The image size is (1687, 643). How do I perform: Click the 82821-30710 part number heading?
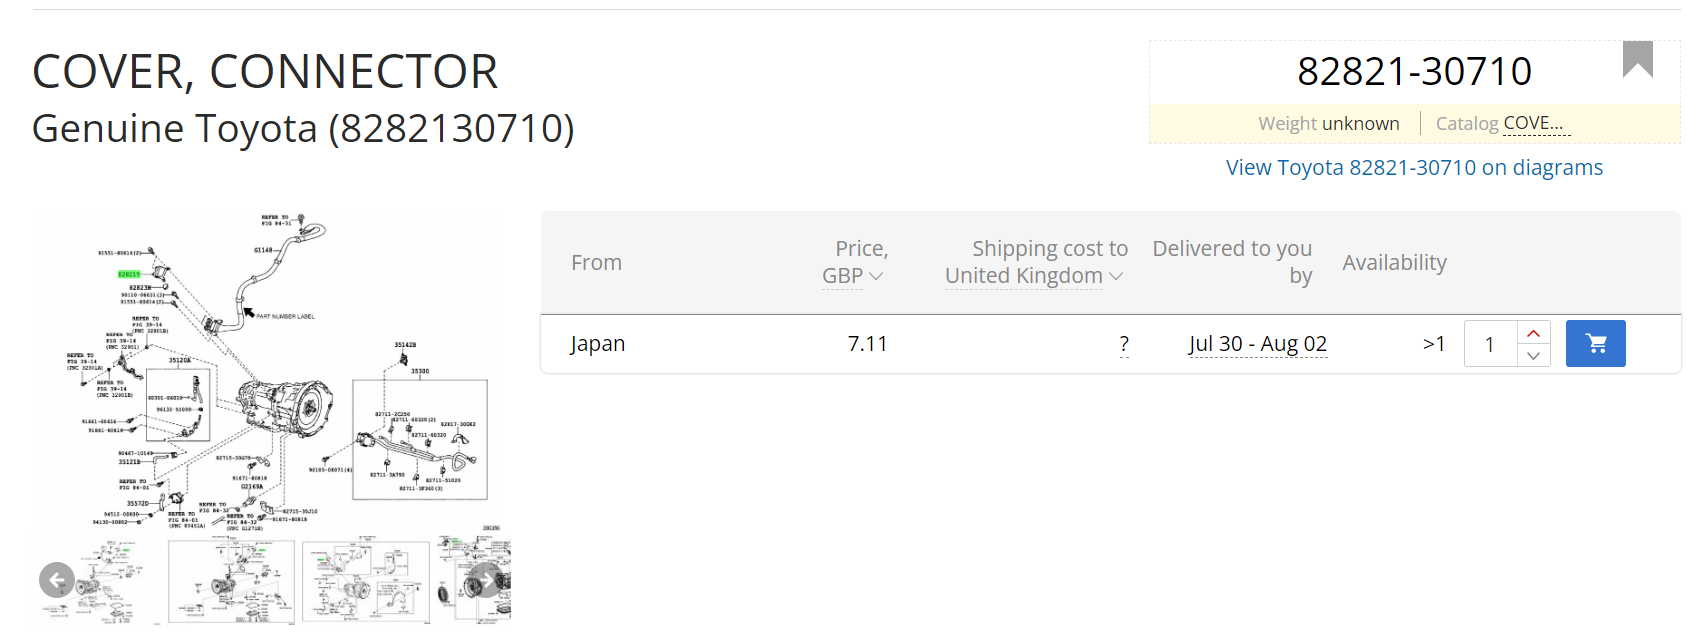click(x=1413, y=72)
